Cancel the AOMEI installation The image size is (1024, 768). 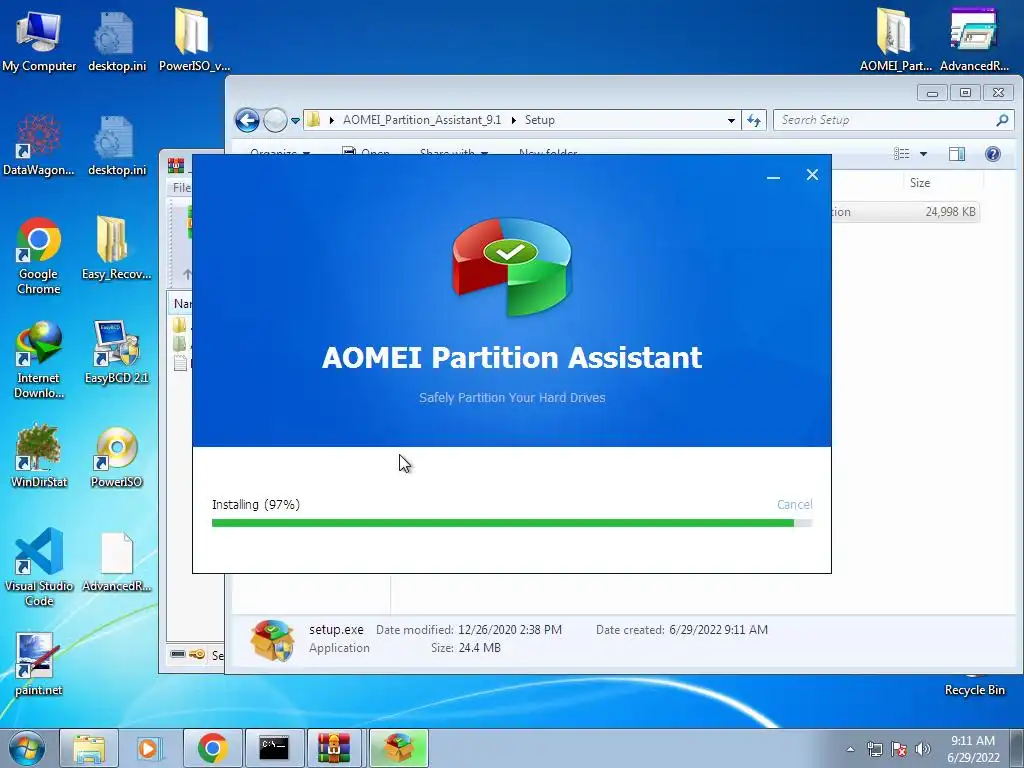tap(794, 504)
